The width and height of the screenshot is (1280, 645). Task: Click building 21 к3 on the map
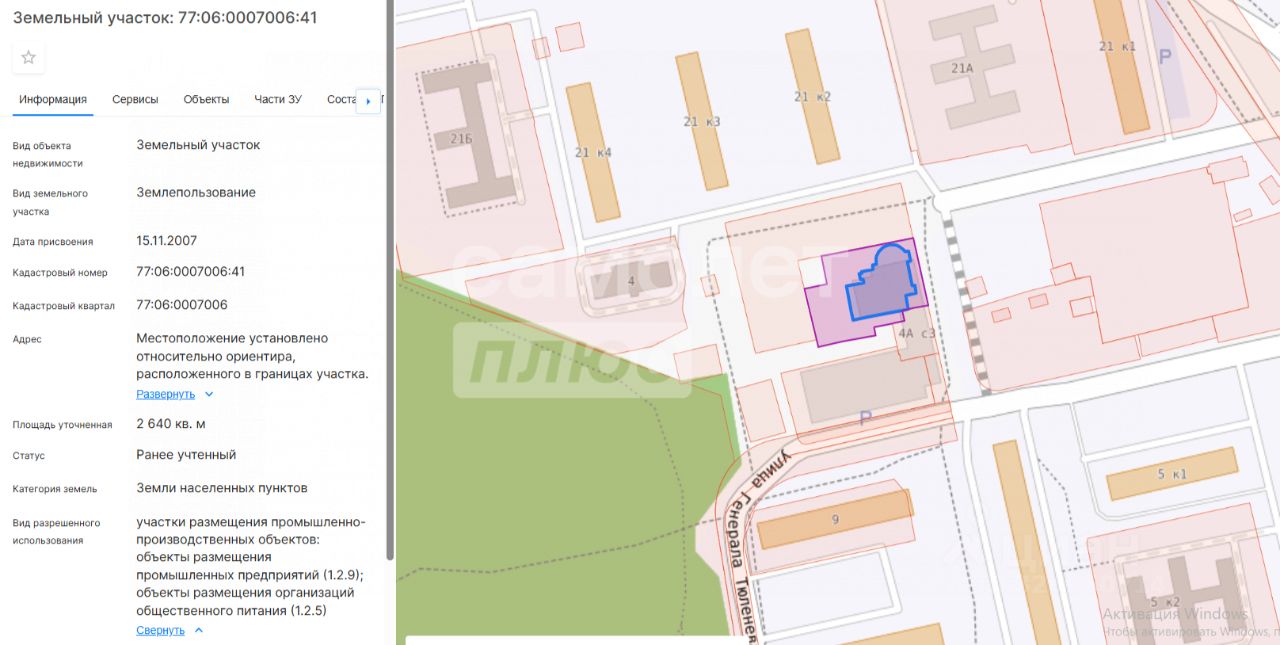(701, 121)
